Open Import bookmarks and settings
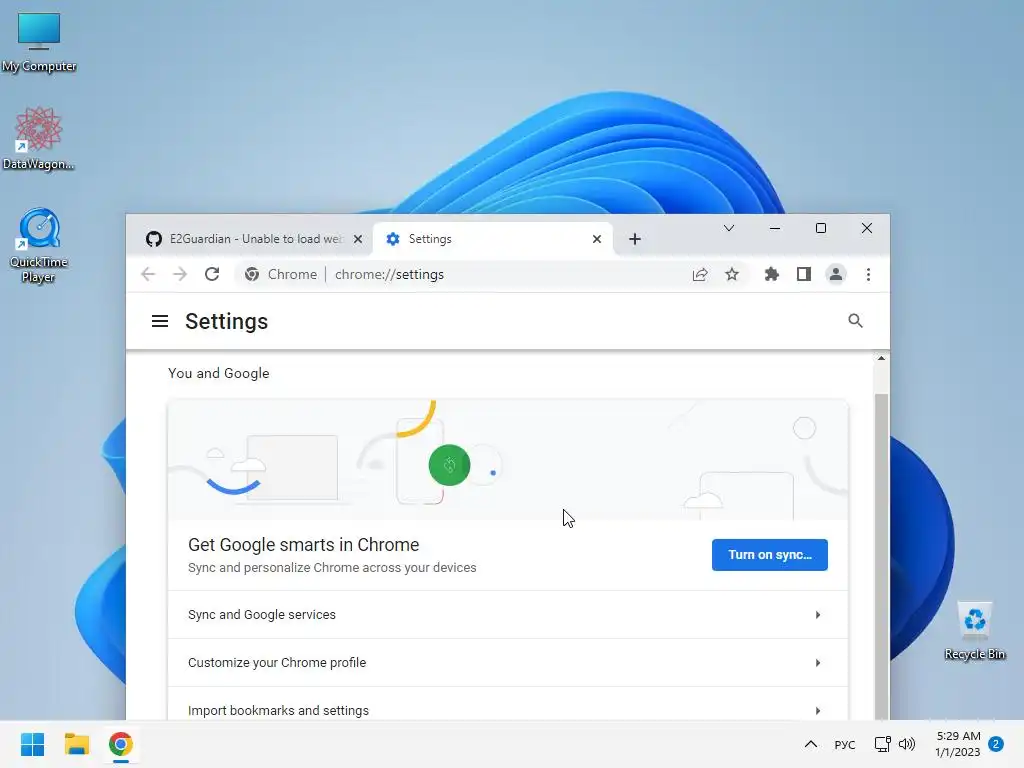1024x768 pixels. (508, 705)
